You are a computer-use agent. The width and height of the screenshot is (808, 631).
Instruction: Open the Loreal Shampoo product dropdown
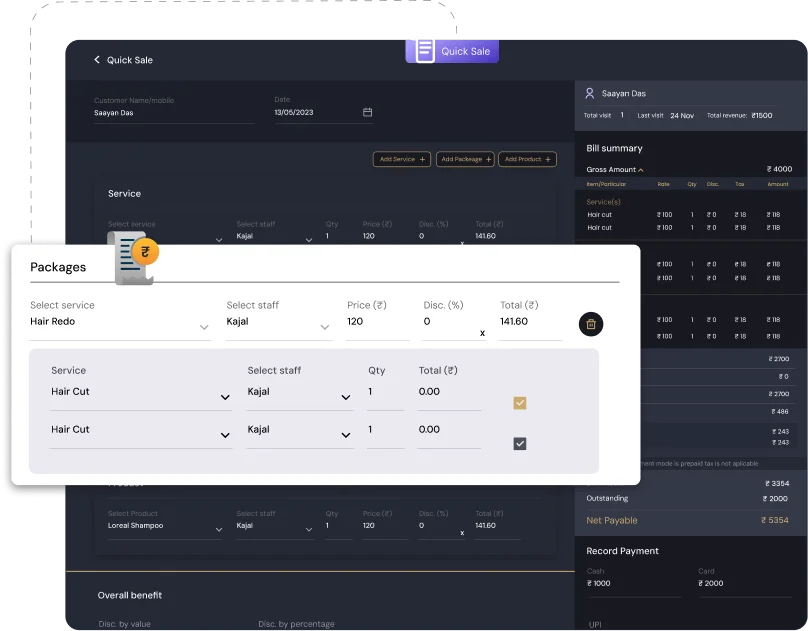[x=218, y=530]
